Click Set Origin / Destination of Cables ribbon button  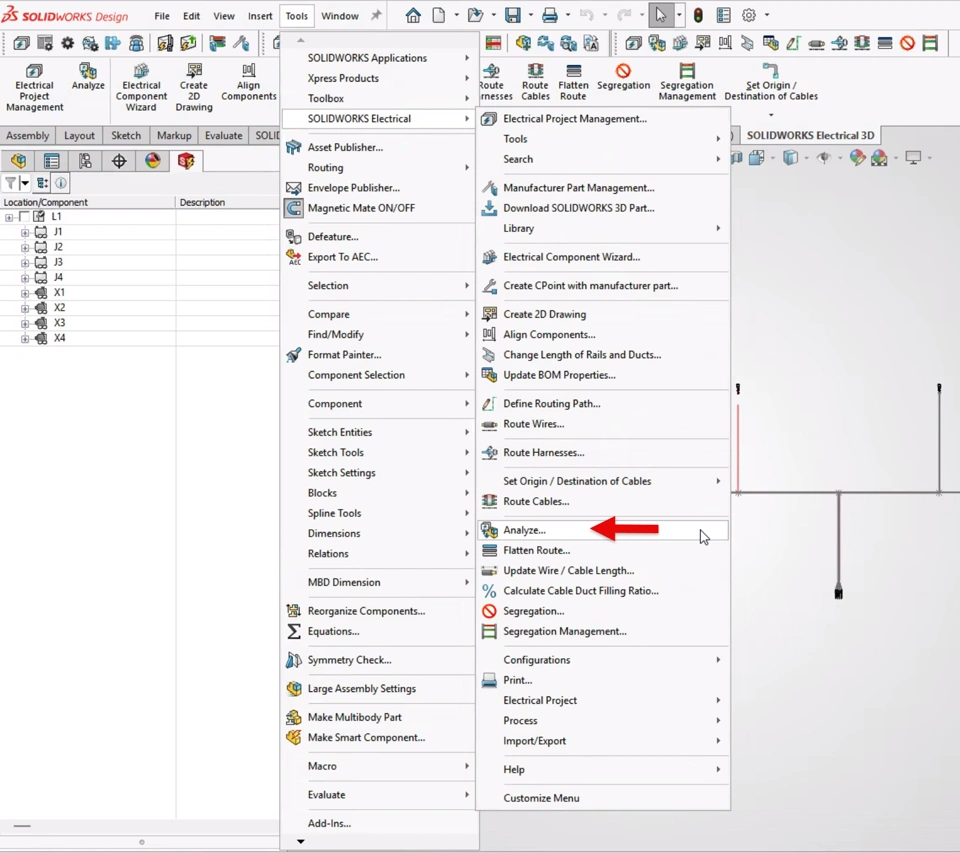771,82
